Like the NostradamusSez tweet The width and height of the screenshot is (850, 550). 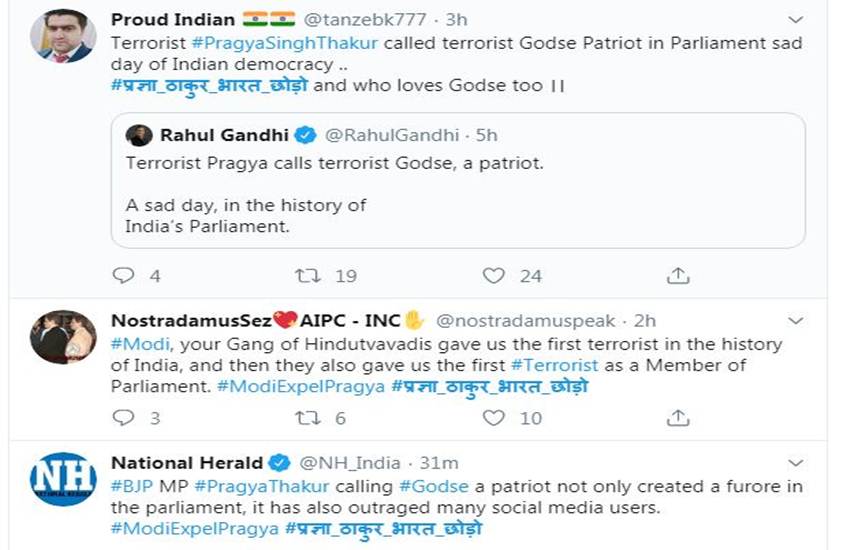[x=493, y=418]
